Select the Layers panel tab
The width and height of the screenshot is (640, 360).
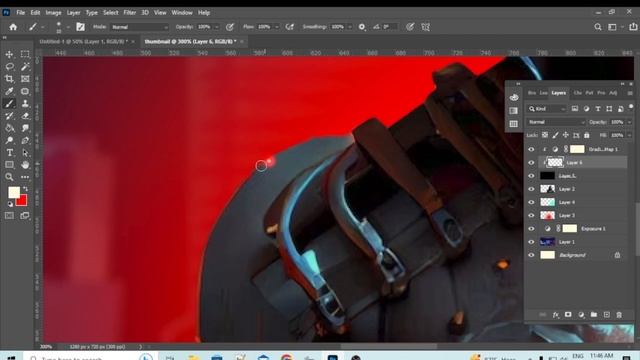(558, 93)
